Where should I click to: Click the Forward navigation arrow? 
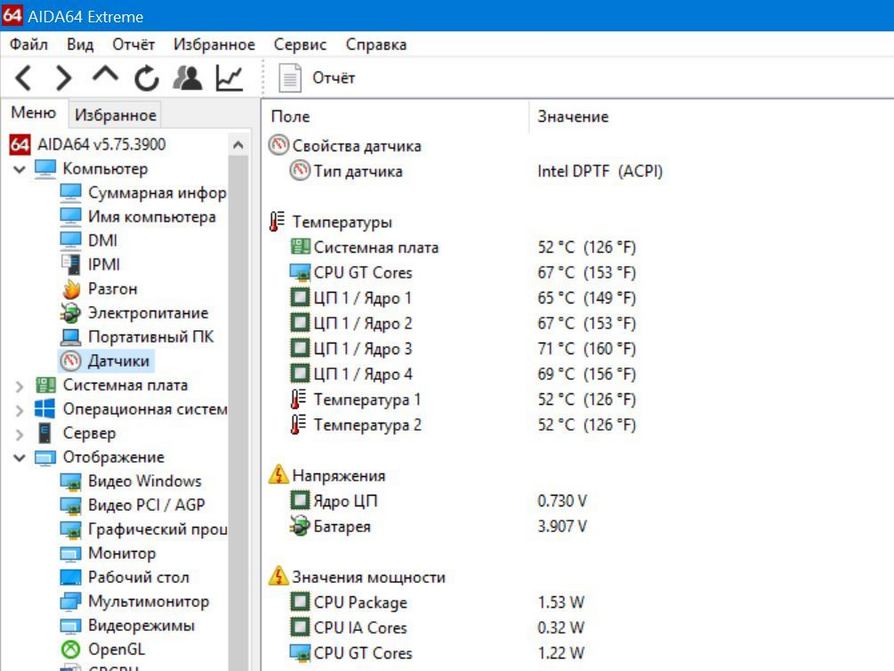pyautogui.click(x=64, y=77)
